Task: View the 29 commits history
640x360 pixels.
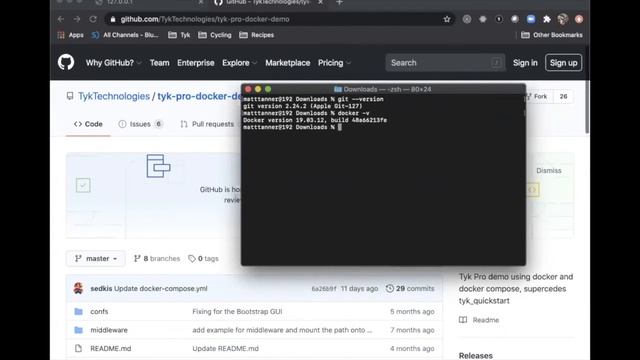Action: (x=410, y=289)
